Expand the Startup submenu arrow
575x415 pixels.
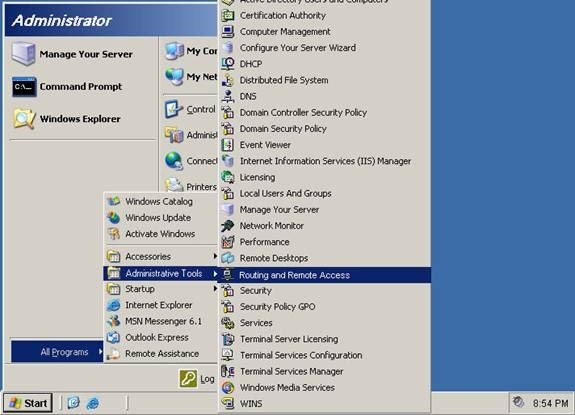pyautogui.click(x=215, y=289)
